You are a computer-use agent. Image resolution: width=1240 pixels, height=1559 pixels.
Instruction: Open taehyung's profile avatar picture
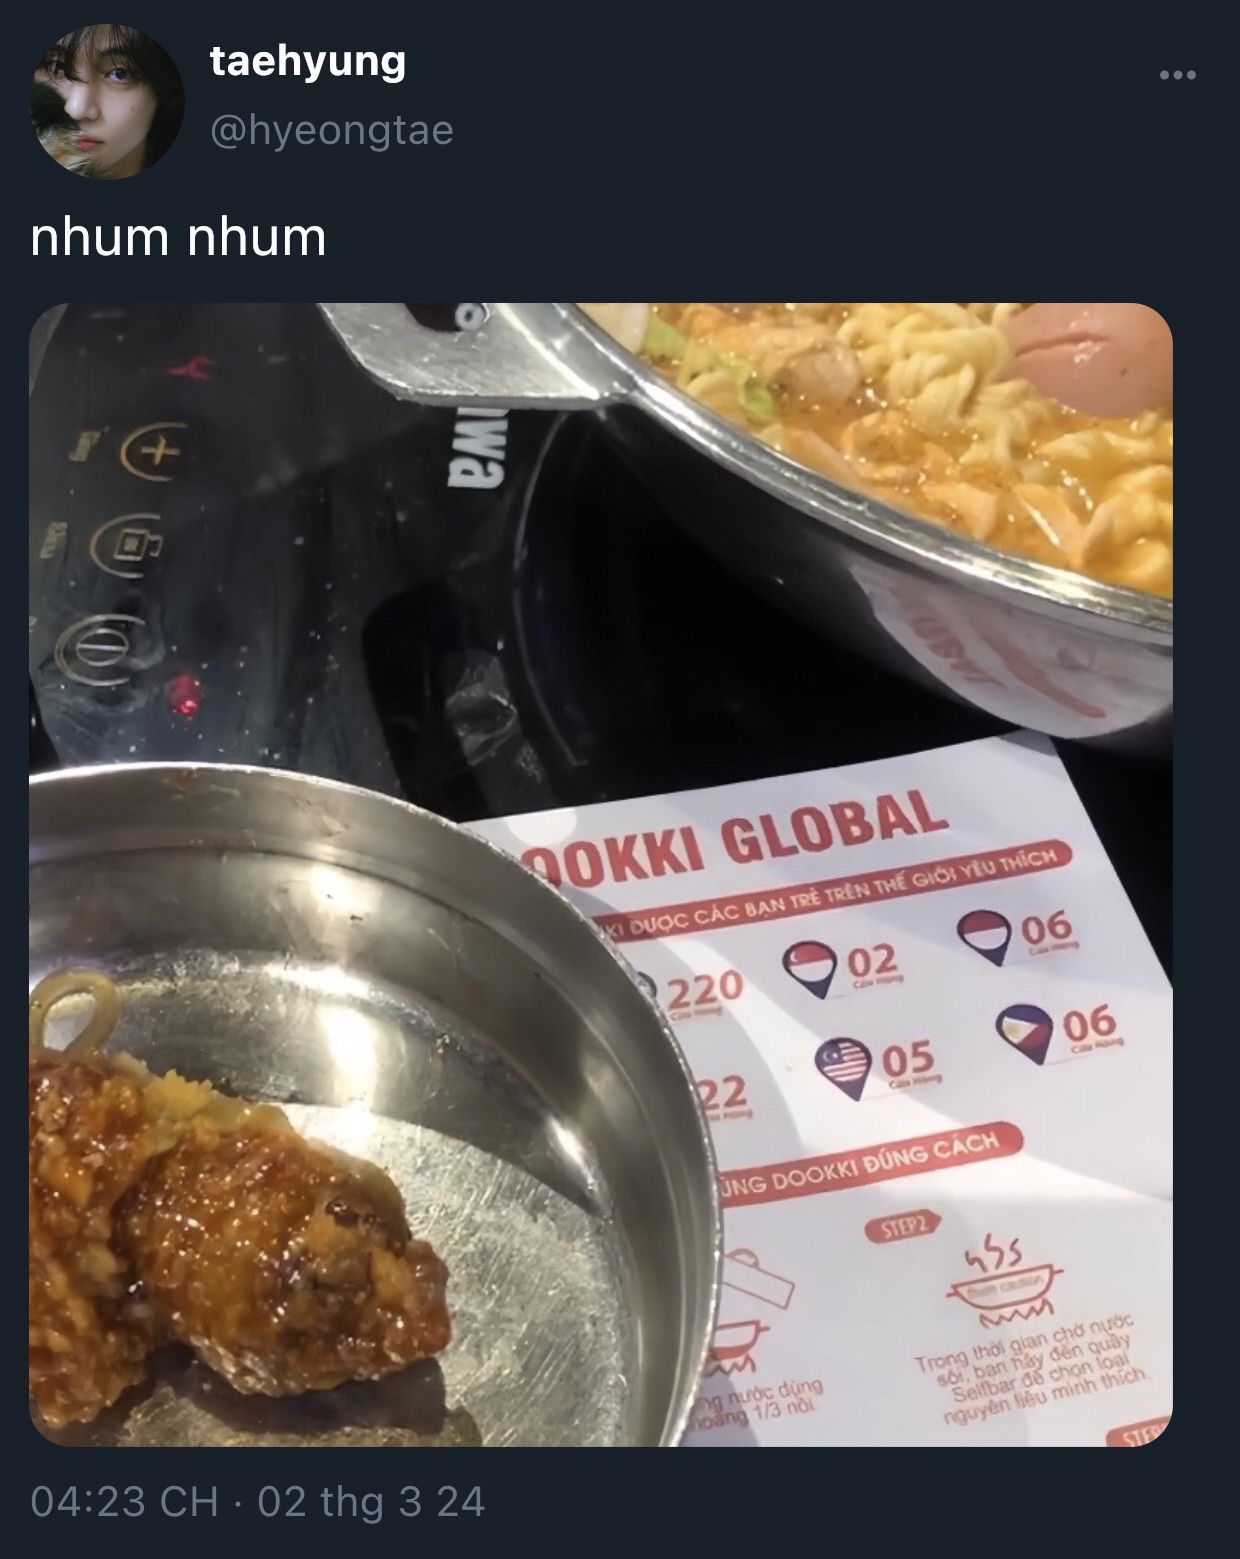pyautogui.click(x=109, y=103)
